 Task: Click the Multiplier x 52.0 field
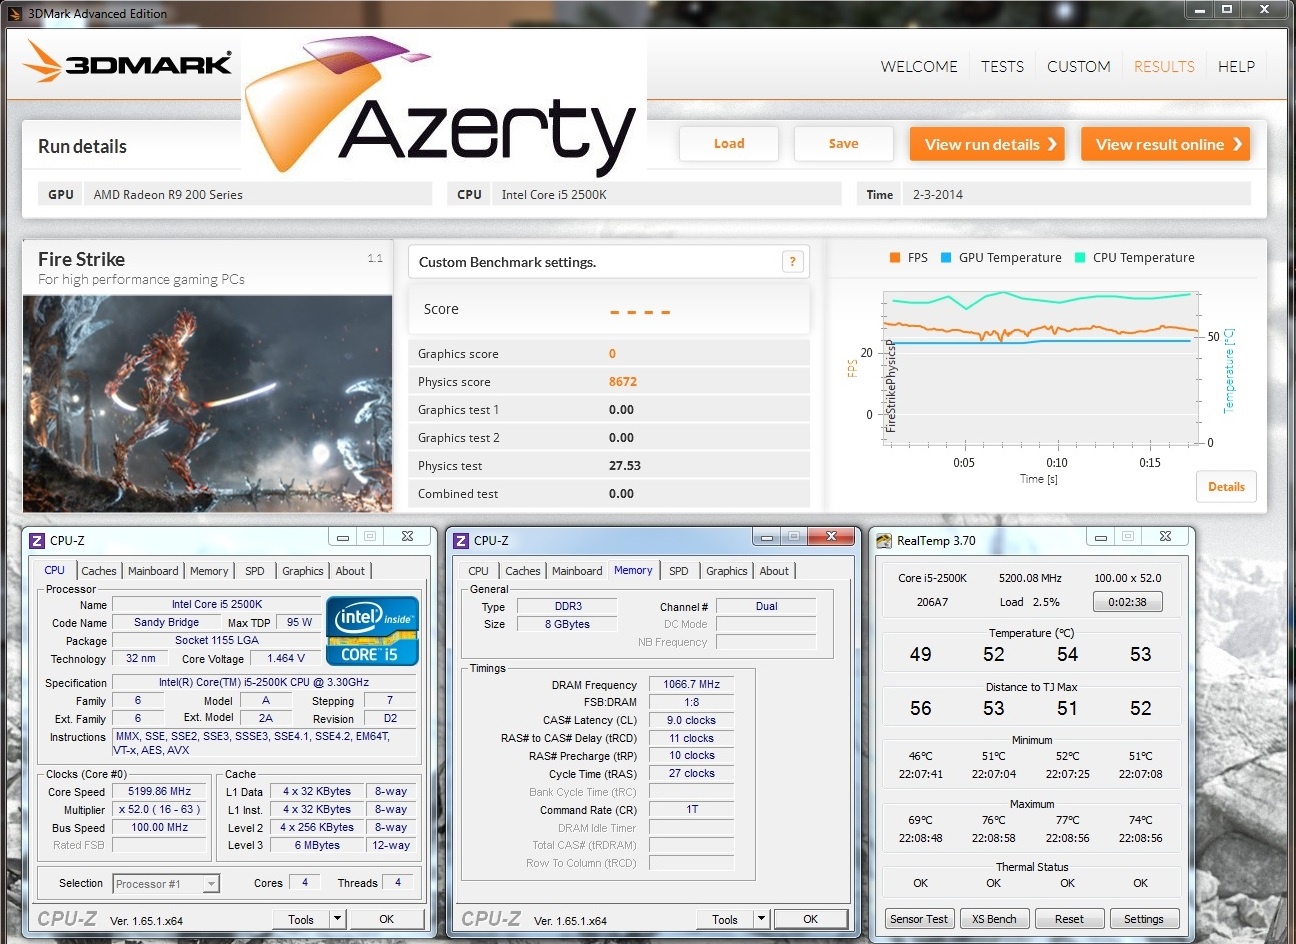coord(159,809)
